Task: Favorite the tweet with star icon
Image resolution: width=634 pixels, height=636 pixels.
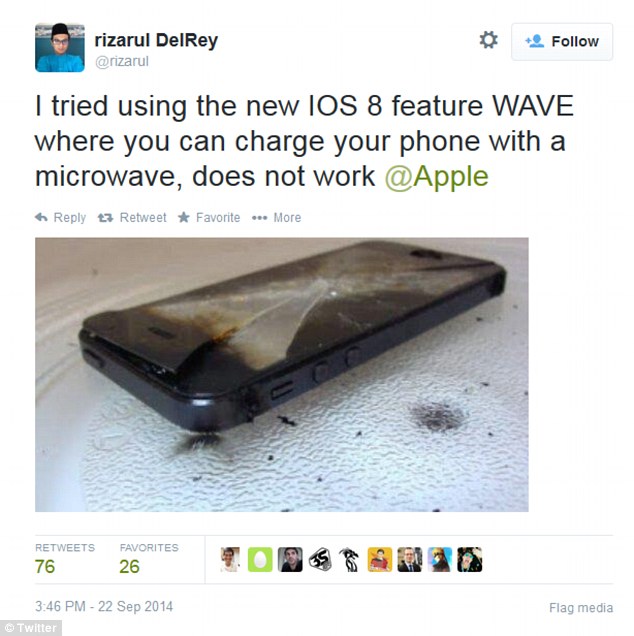Action: [184, 217]
